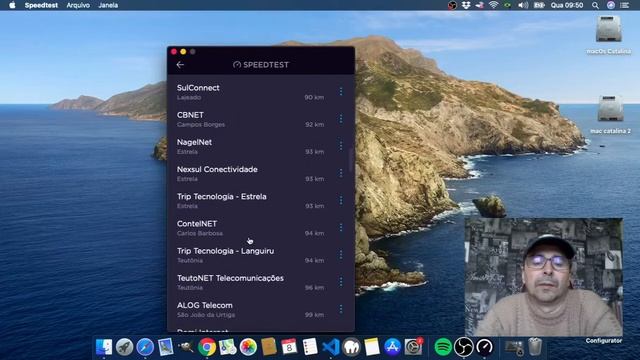Open Finder in the Dock

(x=104, y=347)
